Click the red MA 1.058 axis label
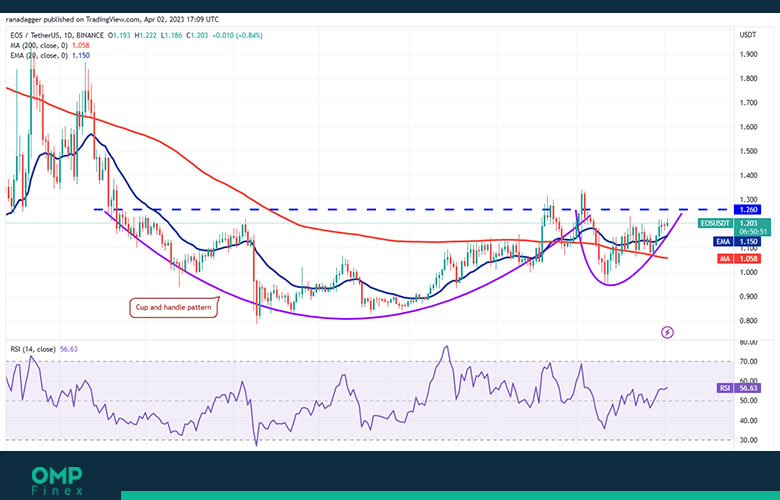780x500 pixels. pyautogui.click(x=739, y=259)
